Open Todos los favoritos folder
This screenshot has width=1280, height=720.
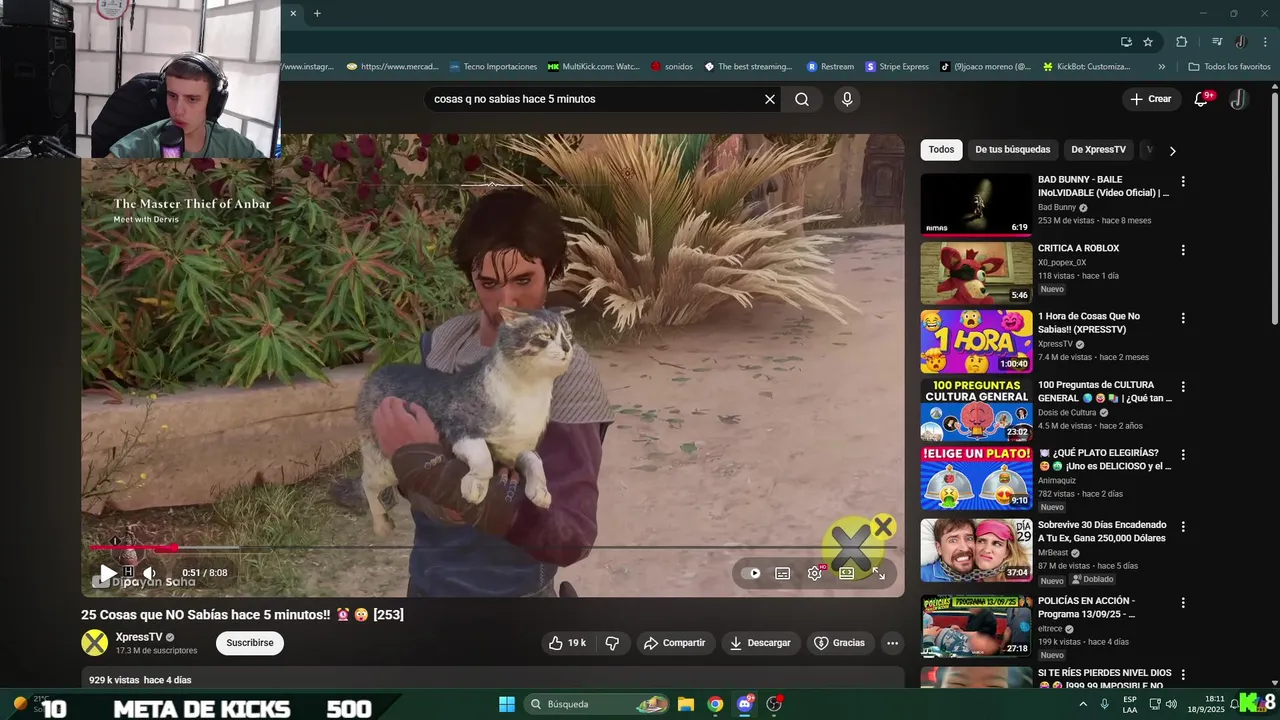[x=1229, y=67]
